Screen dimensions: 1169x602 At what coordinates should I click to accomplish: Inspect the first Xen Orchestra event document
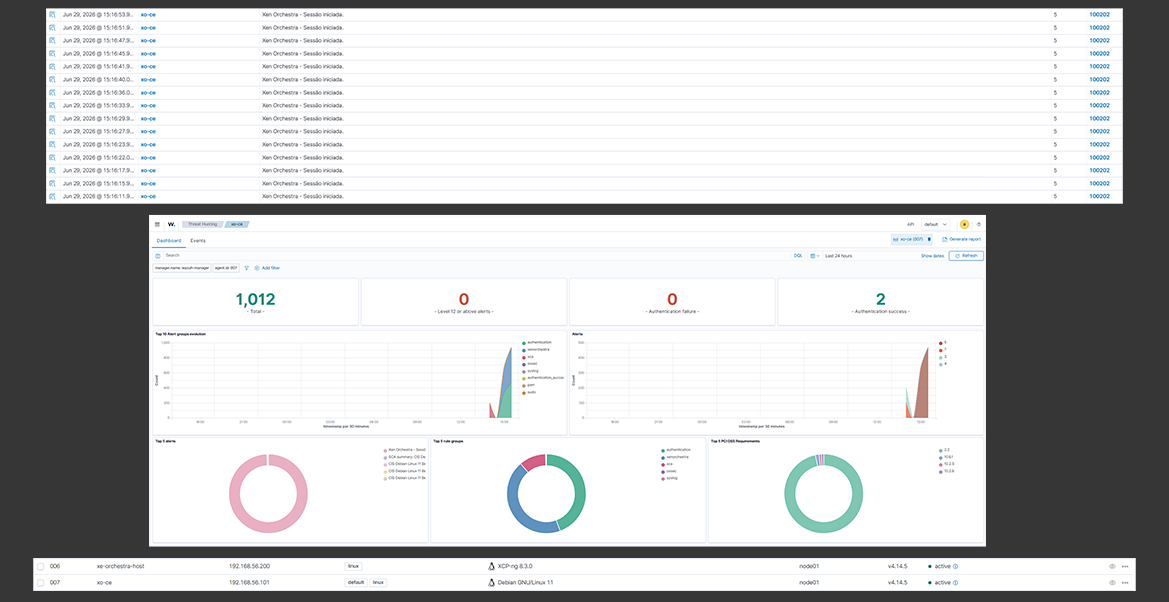[x=52, y=14]
